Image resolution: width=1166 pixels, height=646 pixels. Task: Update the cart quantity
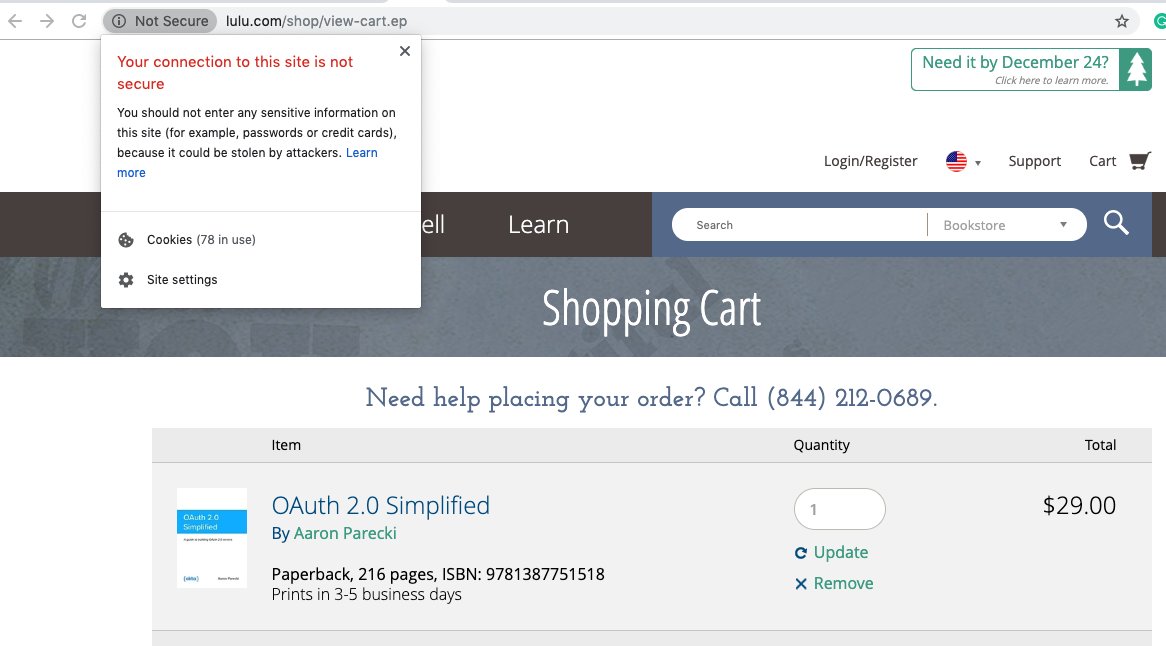(831, 552)
